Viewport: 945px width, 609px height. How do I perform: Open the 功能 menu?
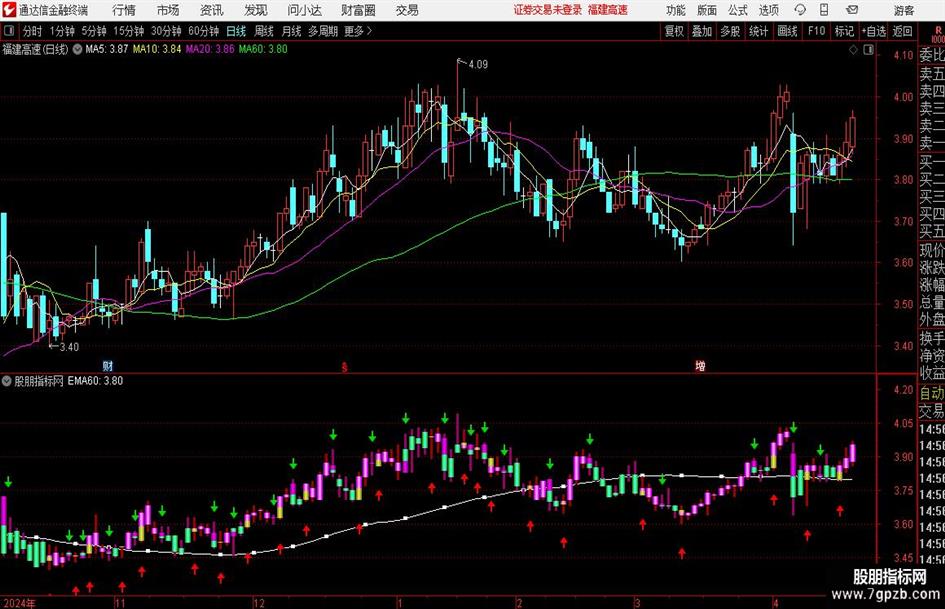(x=676, y=10)
